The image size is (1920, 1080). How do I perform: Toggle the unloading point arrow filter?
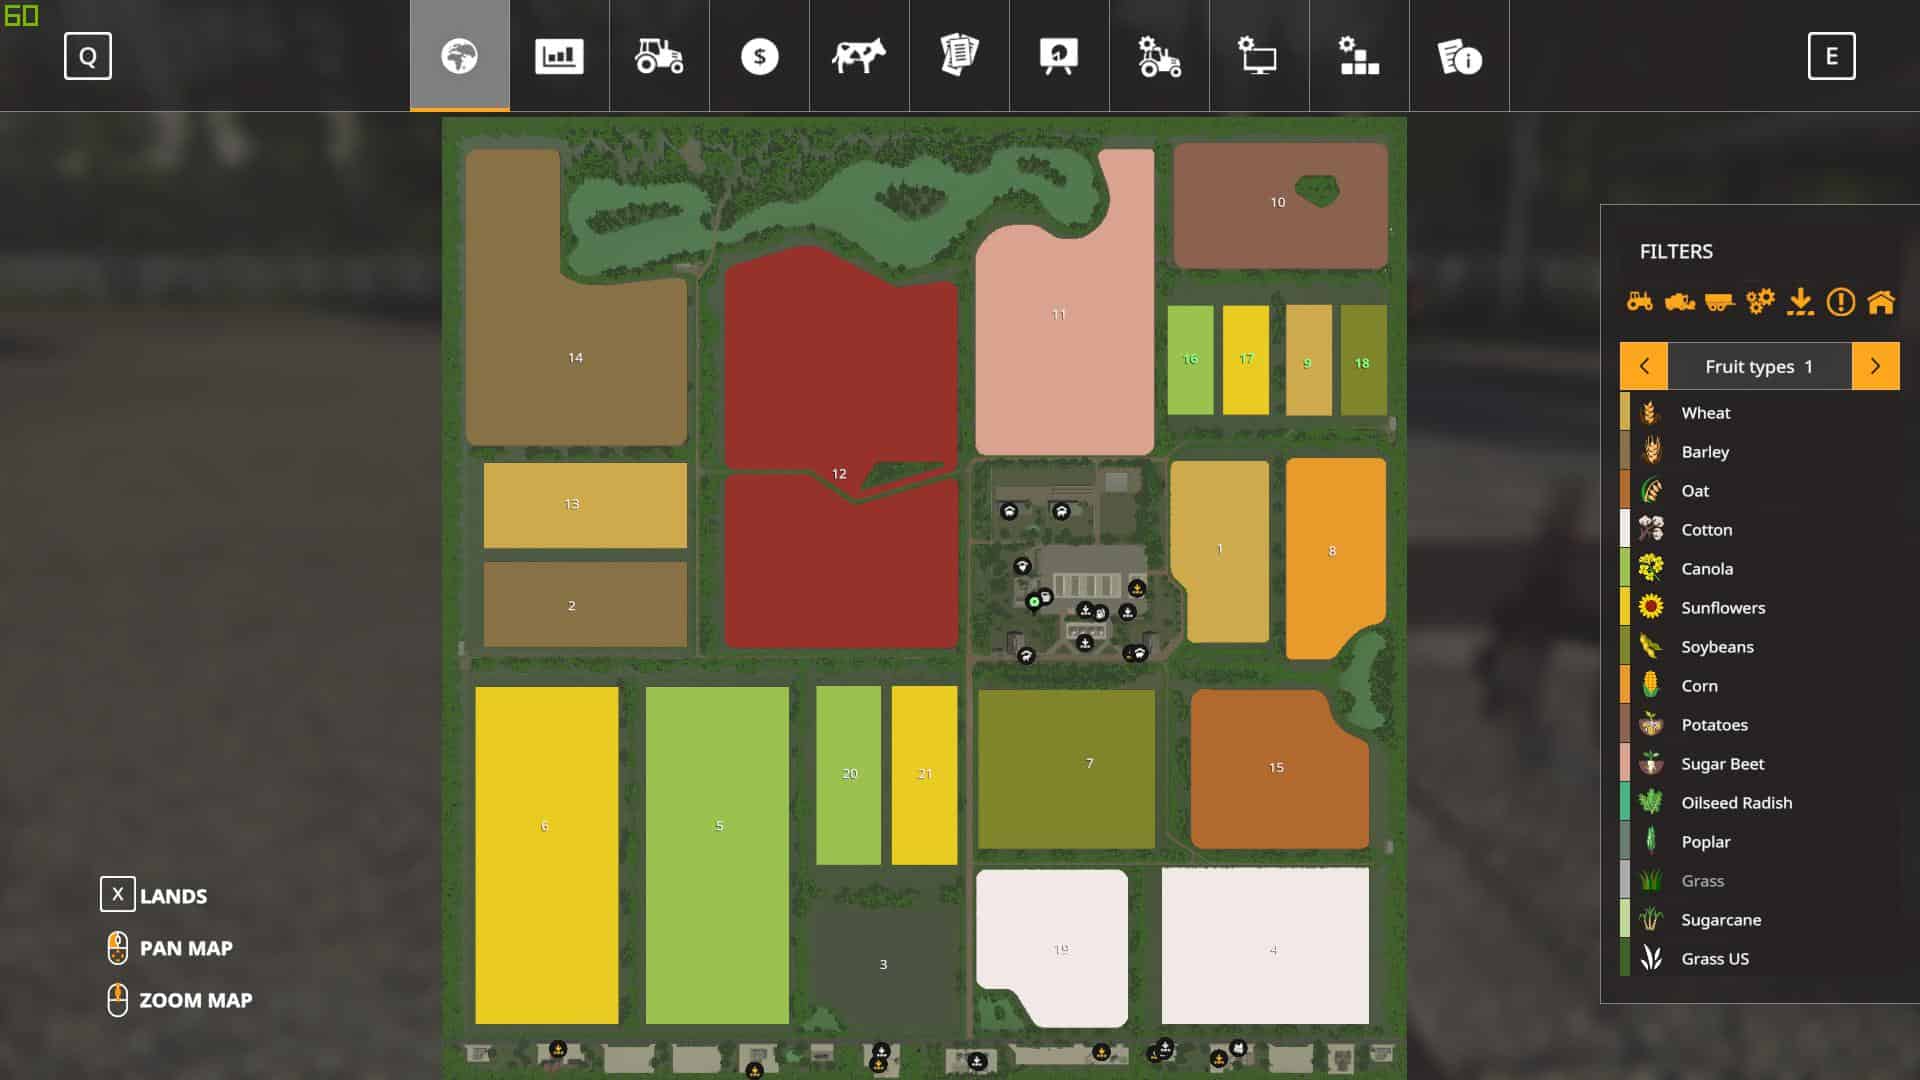pyautogui.click(x=1800, y=301)
